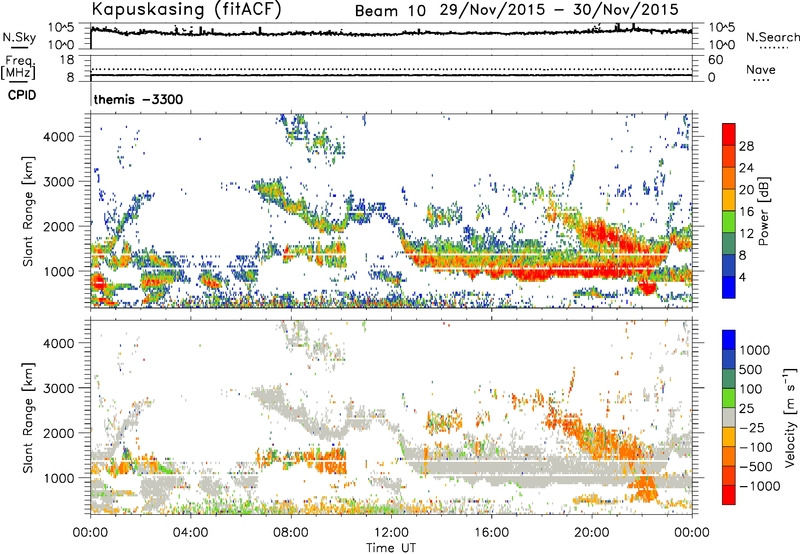Select the 24 tick on Power colorbar
The width and height of the screenshot is (800, 554).
(746, 168)
